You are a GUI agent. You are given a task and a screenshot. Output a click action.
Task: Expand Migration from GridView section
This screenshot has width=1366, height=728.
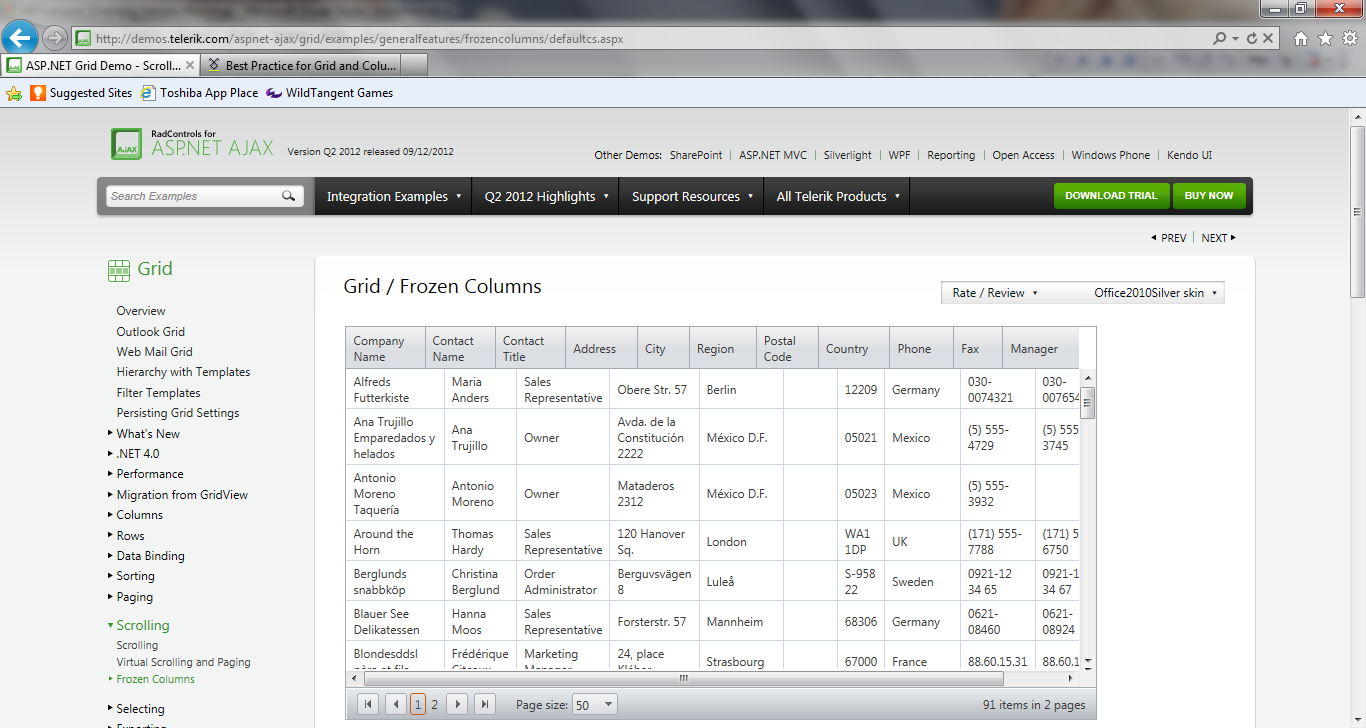coord(178,495)
